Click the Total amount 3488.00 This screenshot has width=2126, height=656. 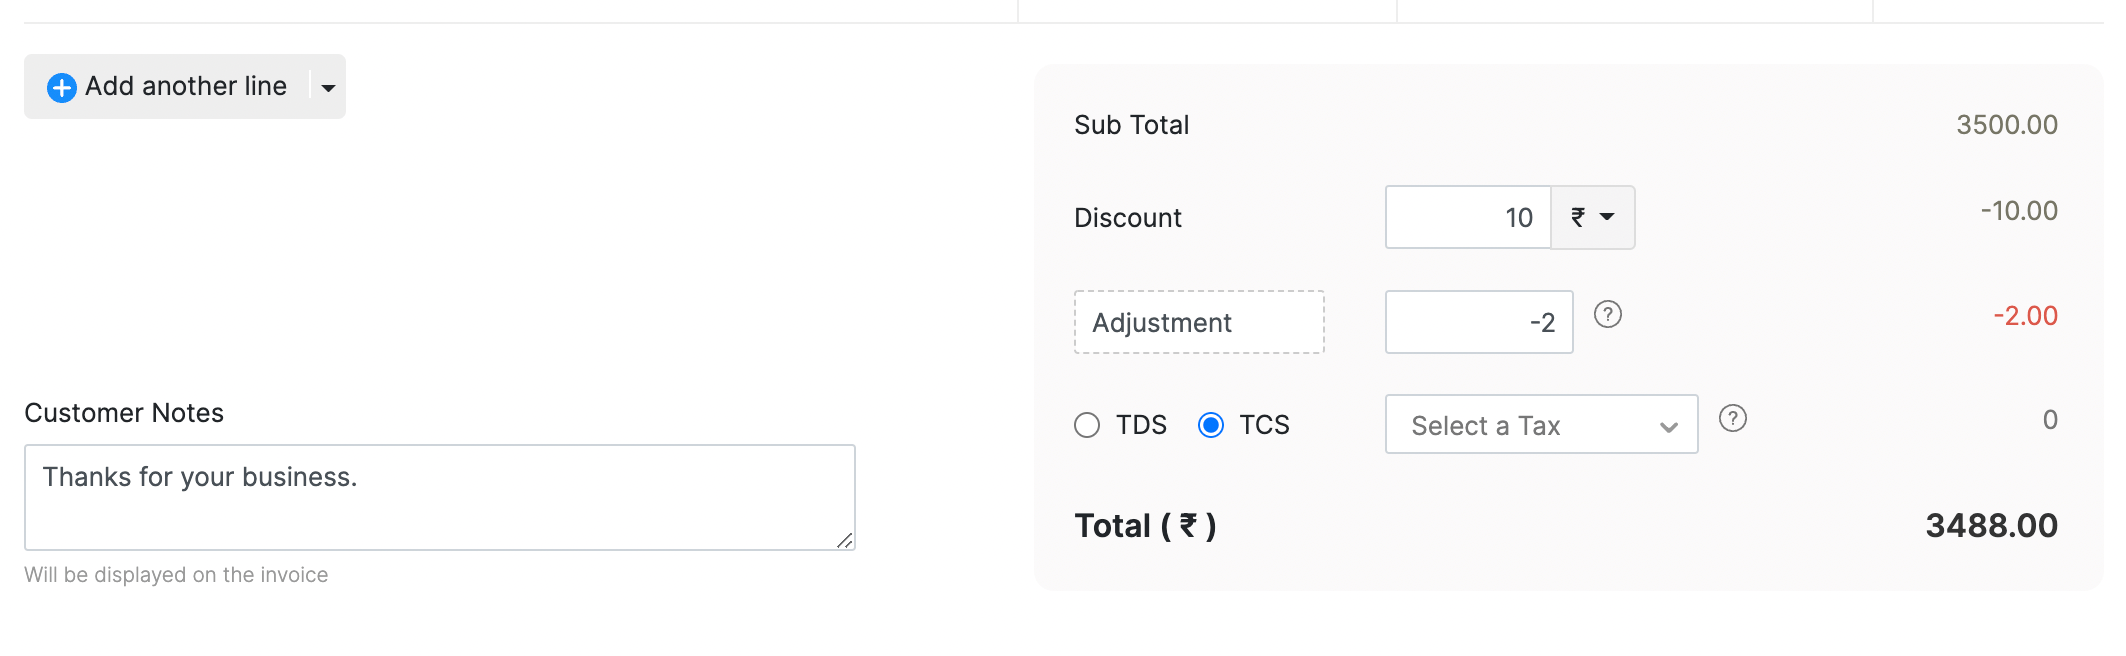[1991, 526]
